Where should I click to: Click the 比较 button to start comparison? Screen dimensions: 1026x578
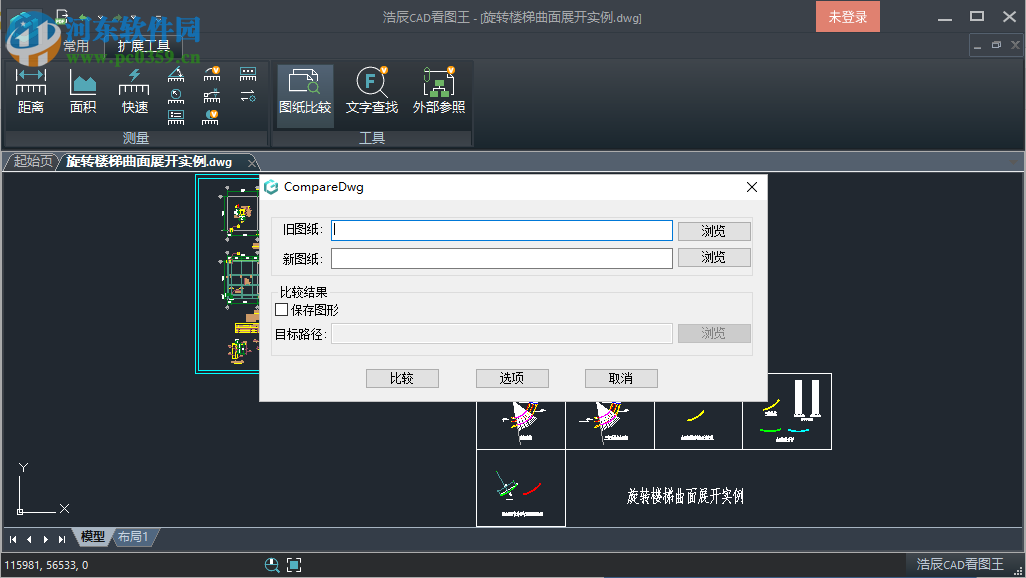[402, 378]
